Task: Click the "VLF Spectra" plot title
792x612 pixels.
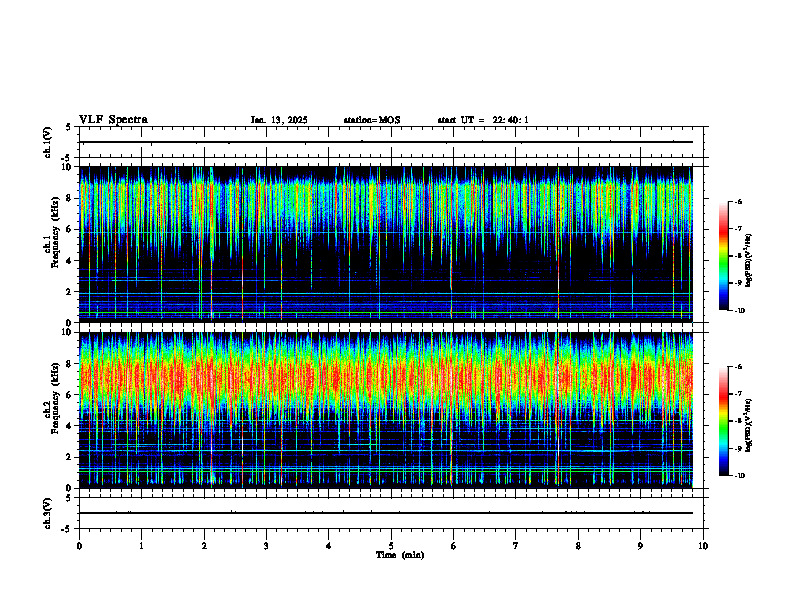Action: (113, 120)
